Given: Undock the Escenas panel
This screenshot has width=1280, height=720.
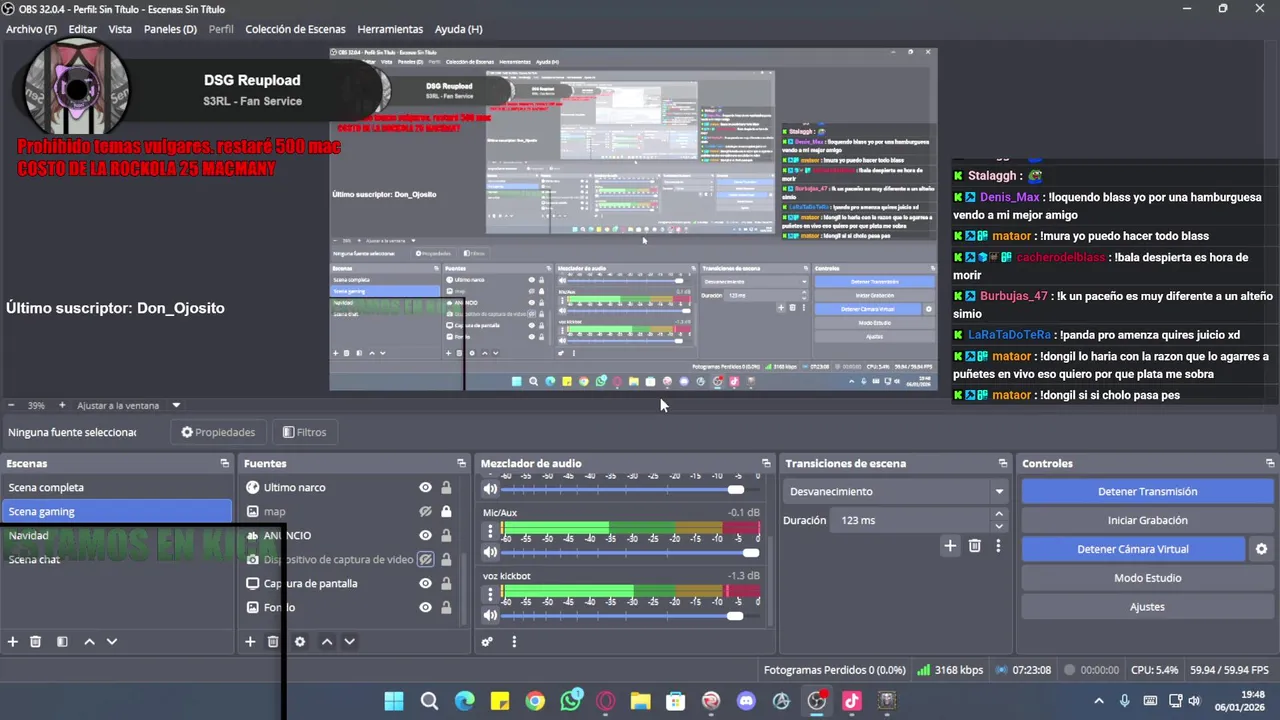Looking at the screenshot, I should 224,463.
